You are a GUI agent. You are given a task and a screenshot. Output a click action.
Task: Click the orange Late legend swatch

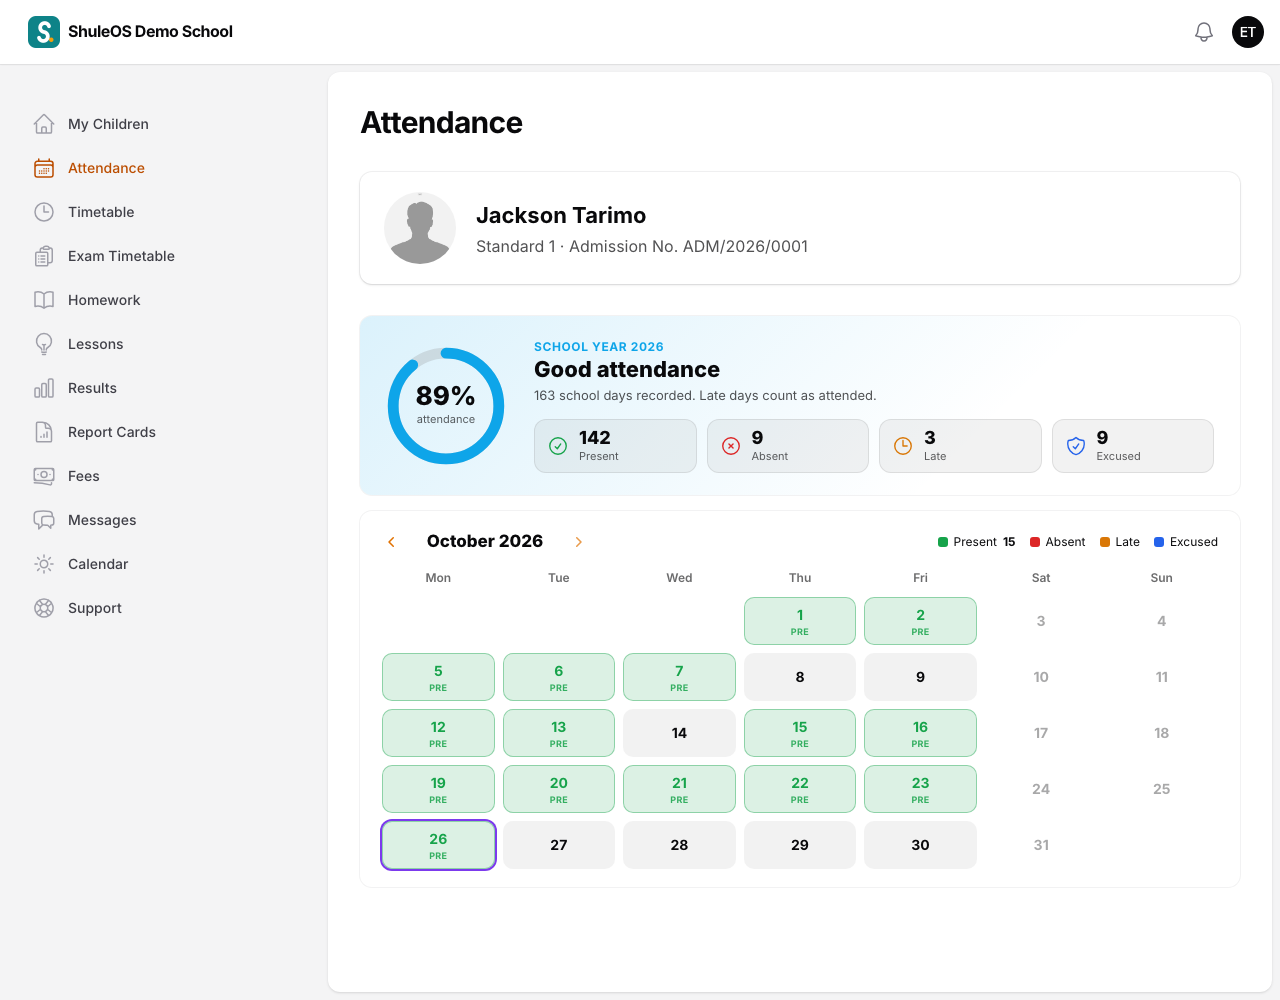(1105, 542)
